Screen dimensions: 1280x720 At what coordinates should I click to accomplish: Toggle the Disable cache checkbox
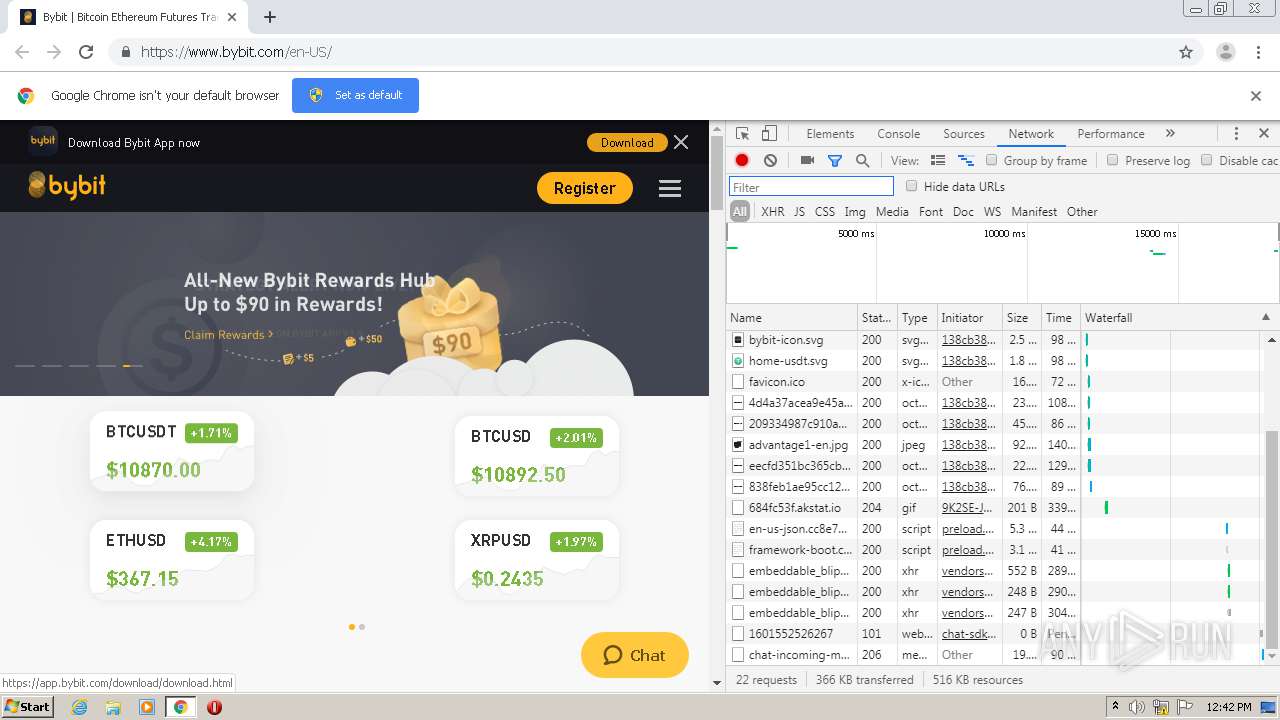[x=1206, y=160]
